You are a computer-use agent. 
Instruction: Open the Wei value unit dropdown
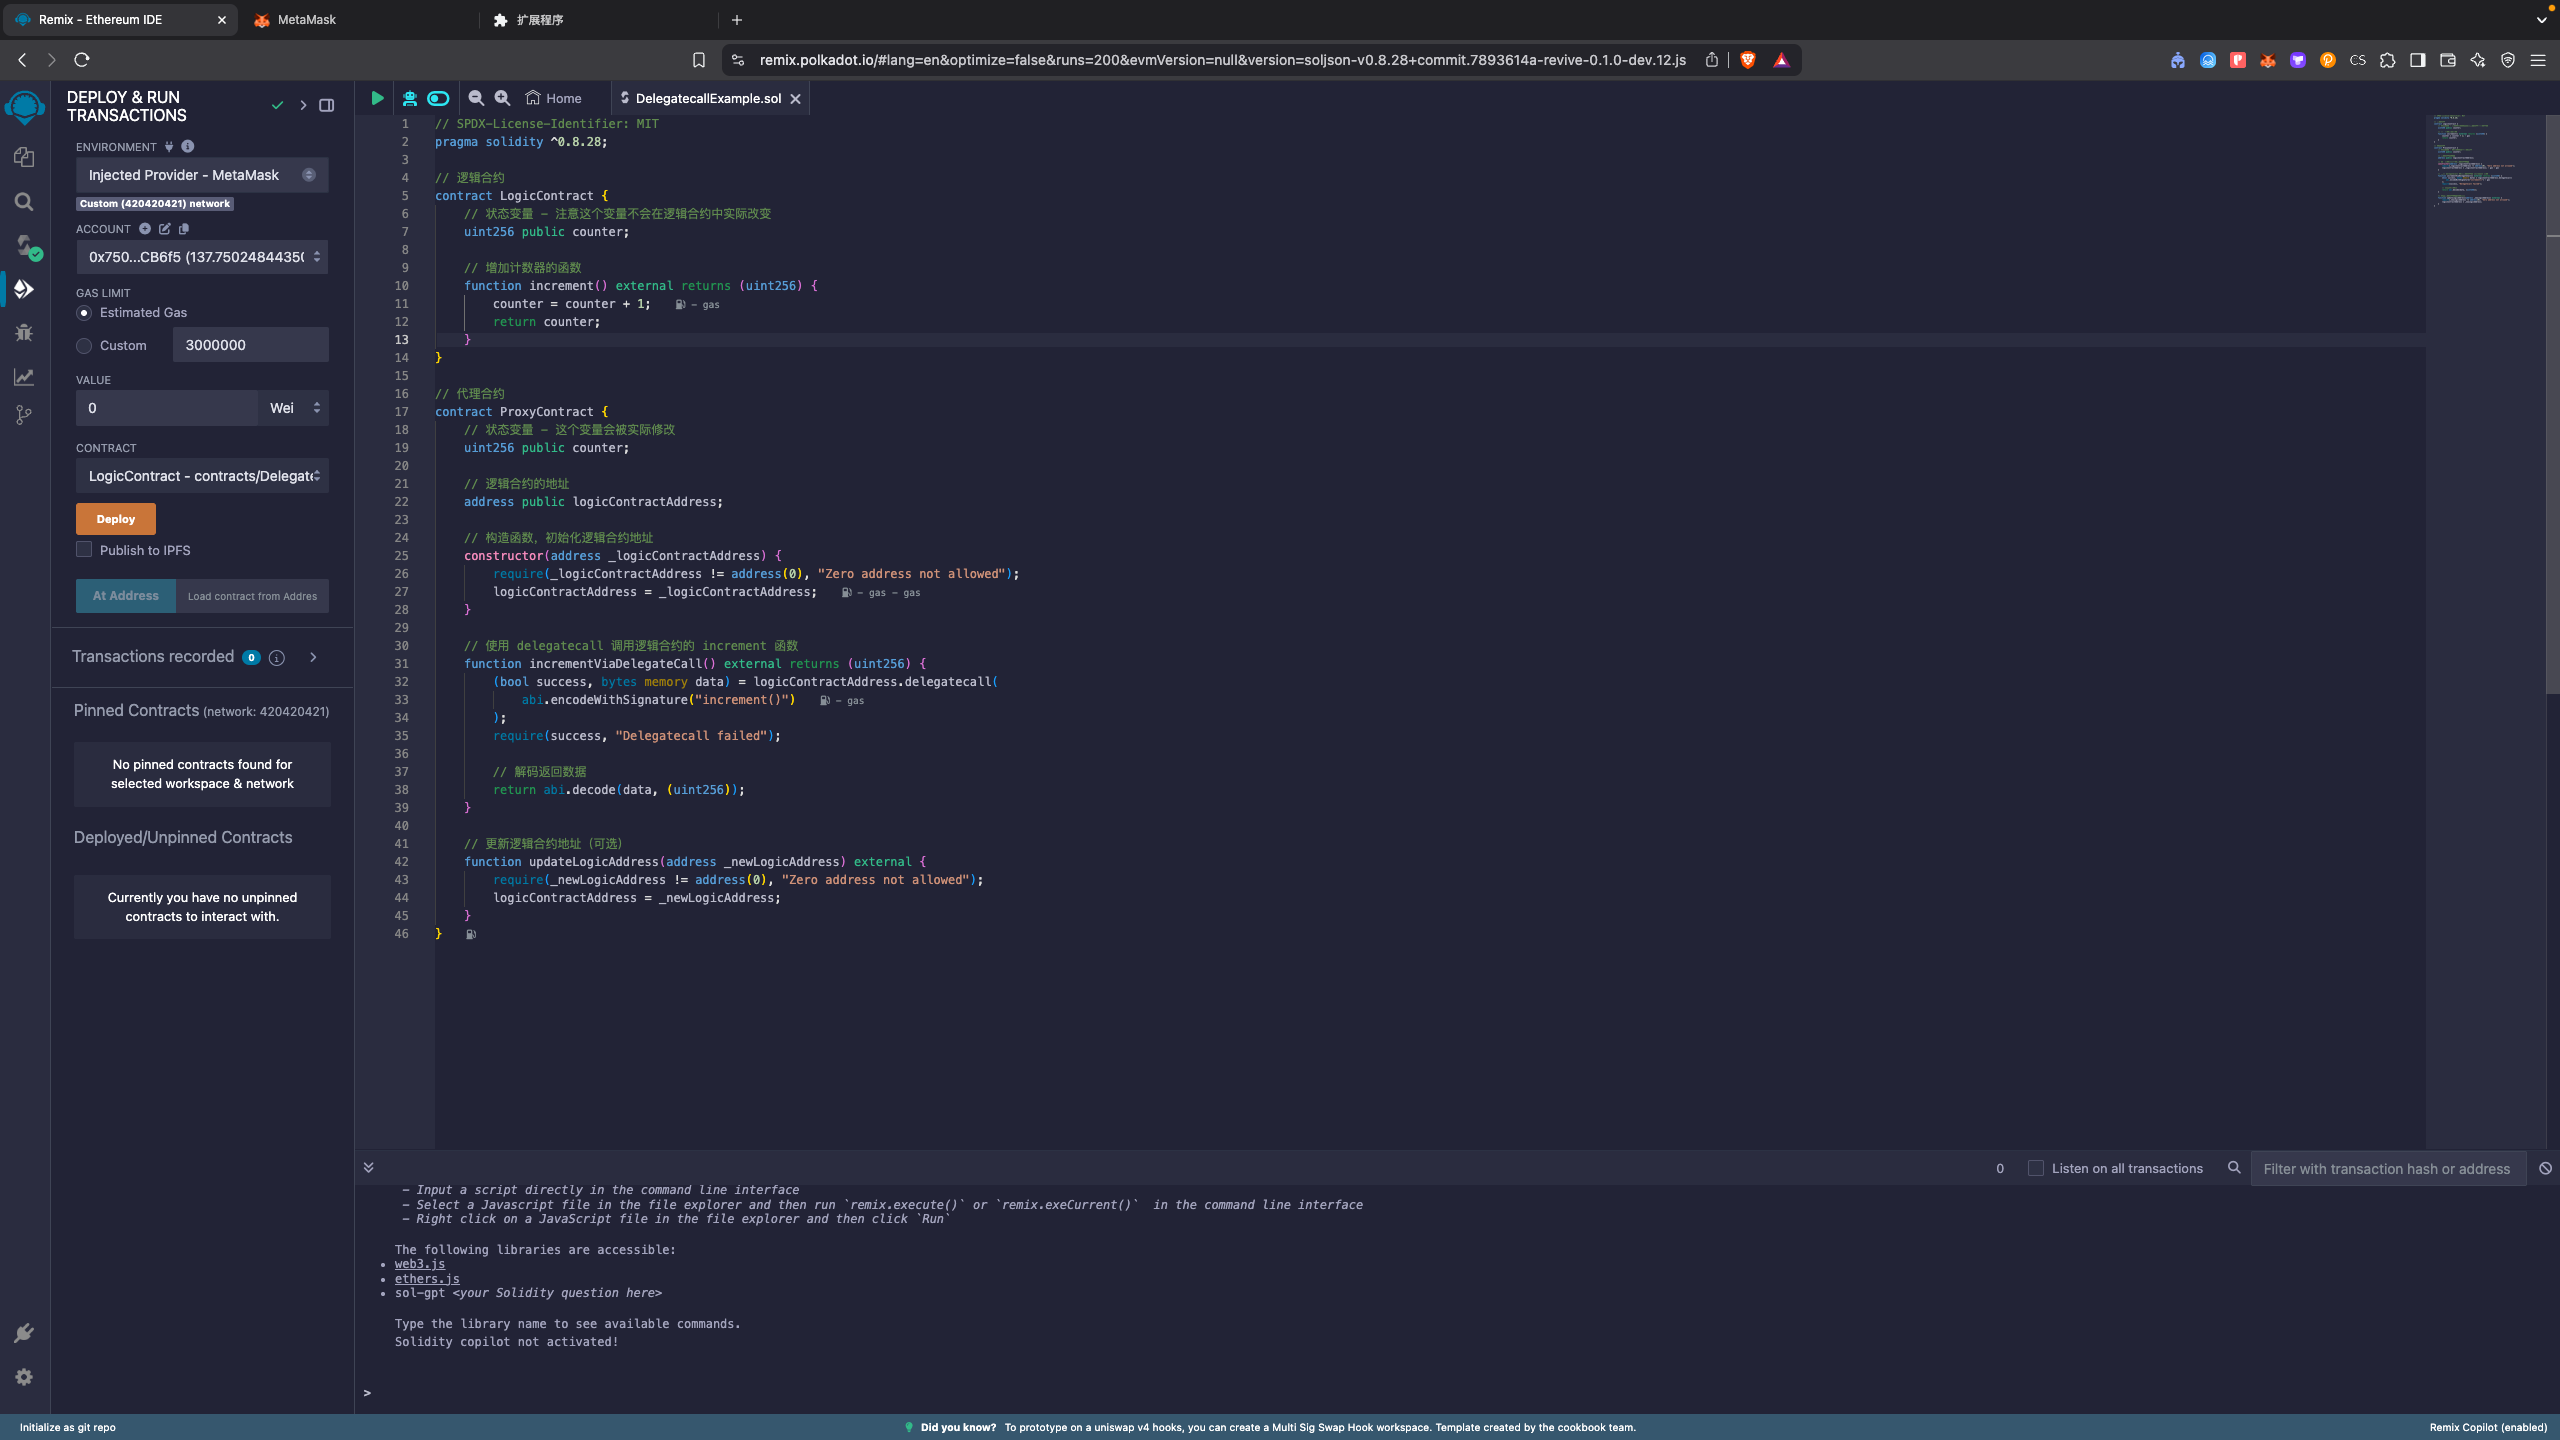click(x=294, y=408)
